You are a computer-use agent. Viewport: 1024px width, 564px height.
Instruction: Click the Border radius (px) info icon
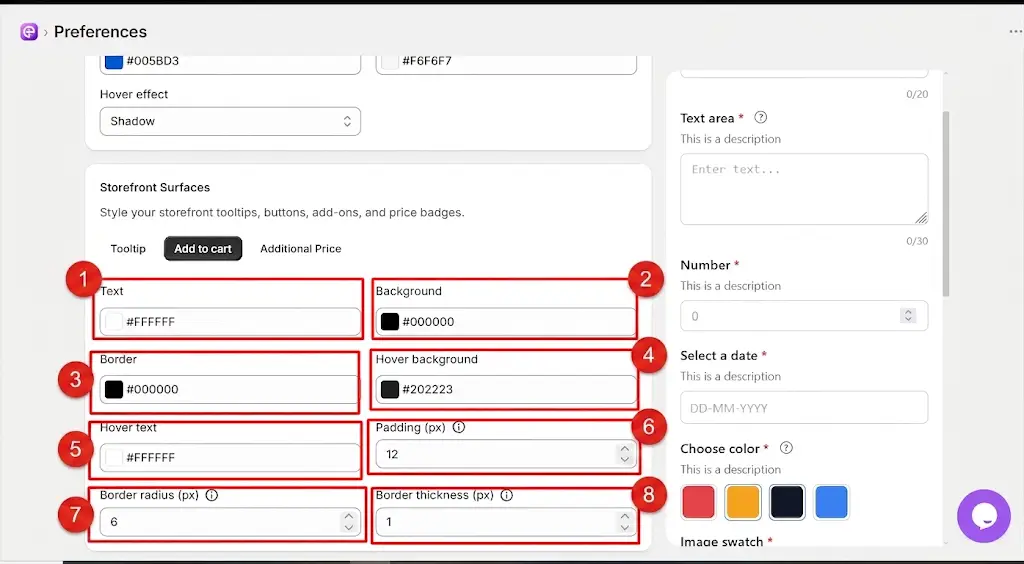212,495
